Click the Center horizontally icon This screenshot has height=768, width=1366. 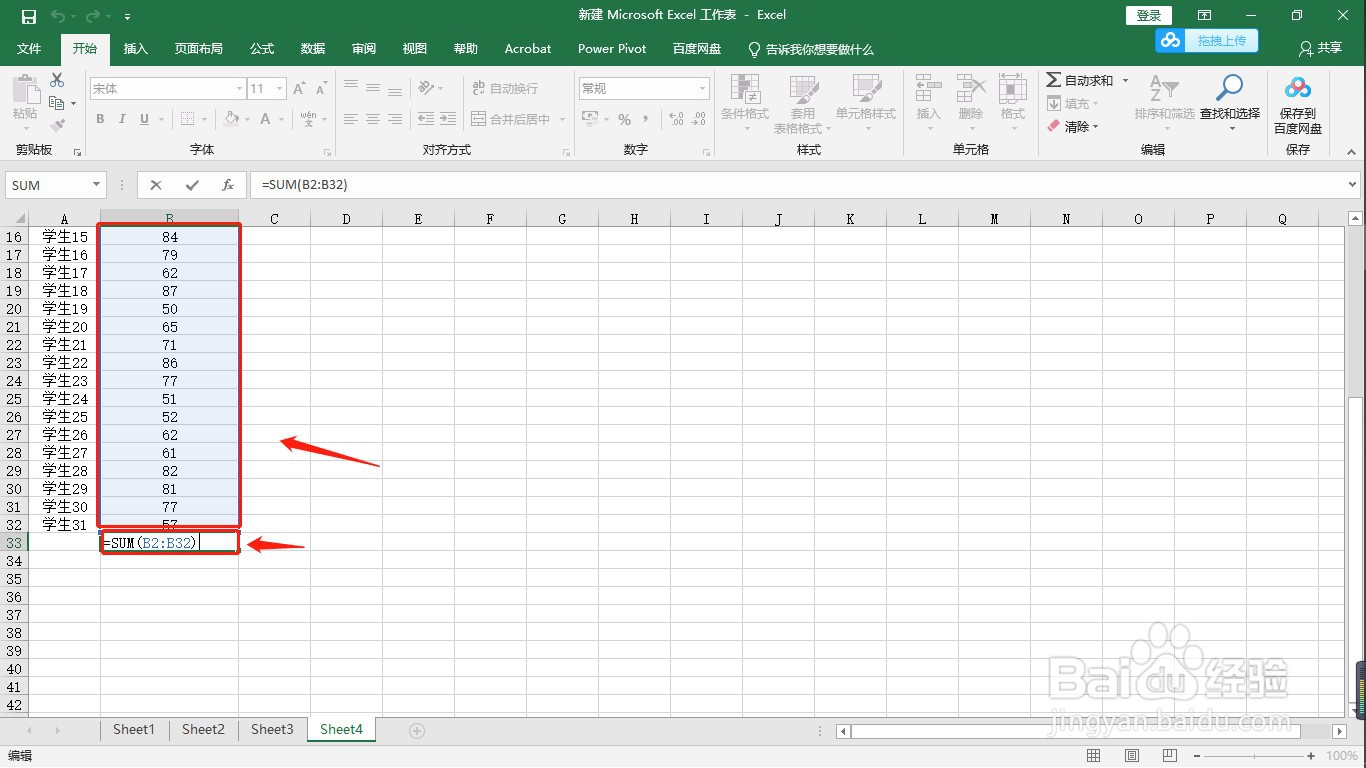[x=373, y=119]
